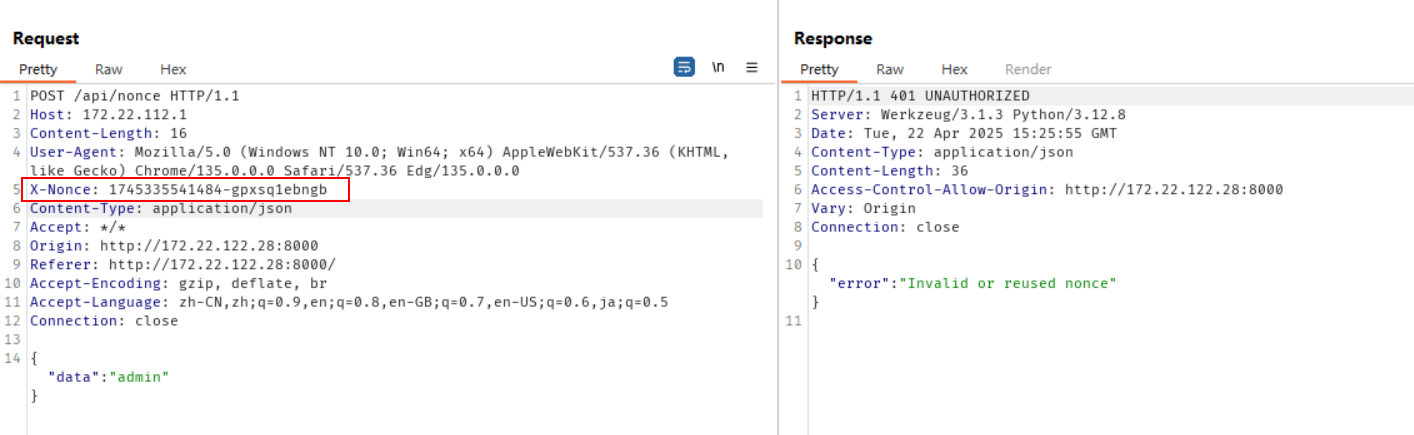Switch to the Response Pretty tab
Viewport: 1414px width, 435px height.
pos(819,69)
